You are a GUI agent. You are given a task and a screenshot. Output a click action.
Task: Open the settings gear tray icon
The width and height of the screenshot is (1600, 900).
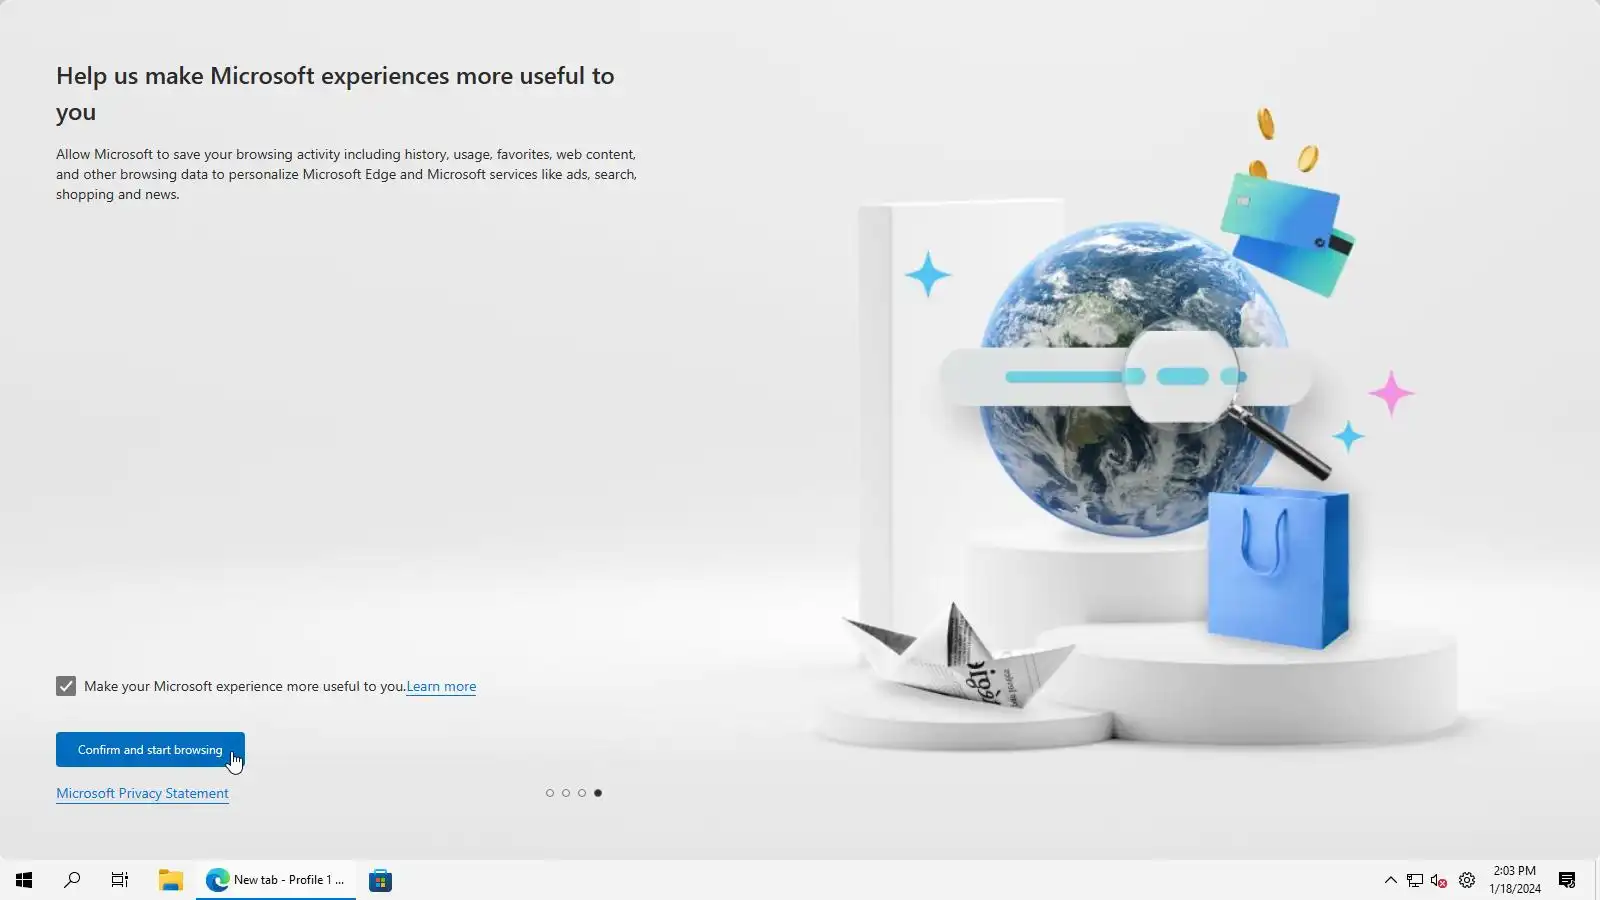click(x=1467, y=880)
